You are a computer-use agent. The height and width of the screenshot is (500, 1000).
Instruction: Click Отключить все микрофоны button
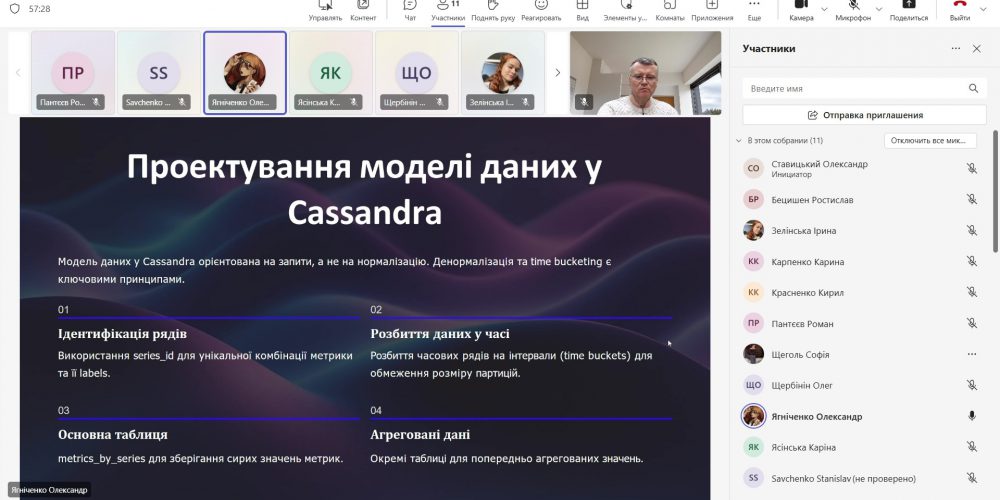tap(930, 140)
